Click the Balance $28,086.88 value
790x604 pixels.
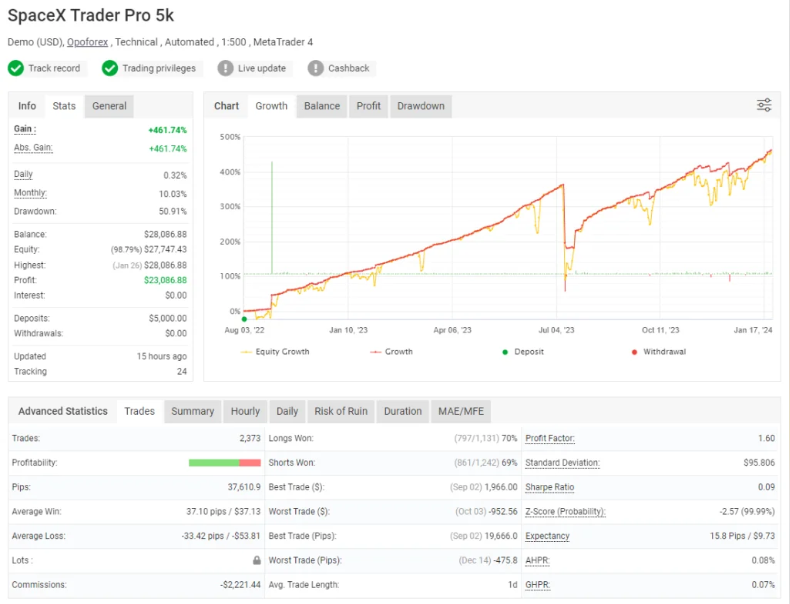pyautogui.click(x=165, y=234)
